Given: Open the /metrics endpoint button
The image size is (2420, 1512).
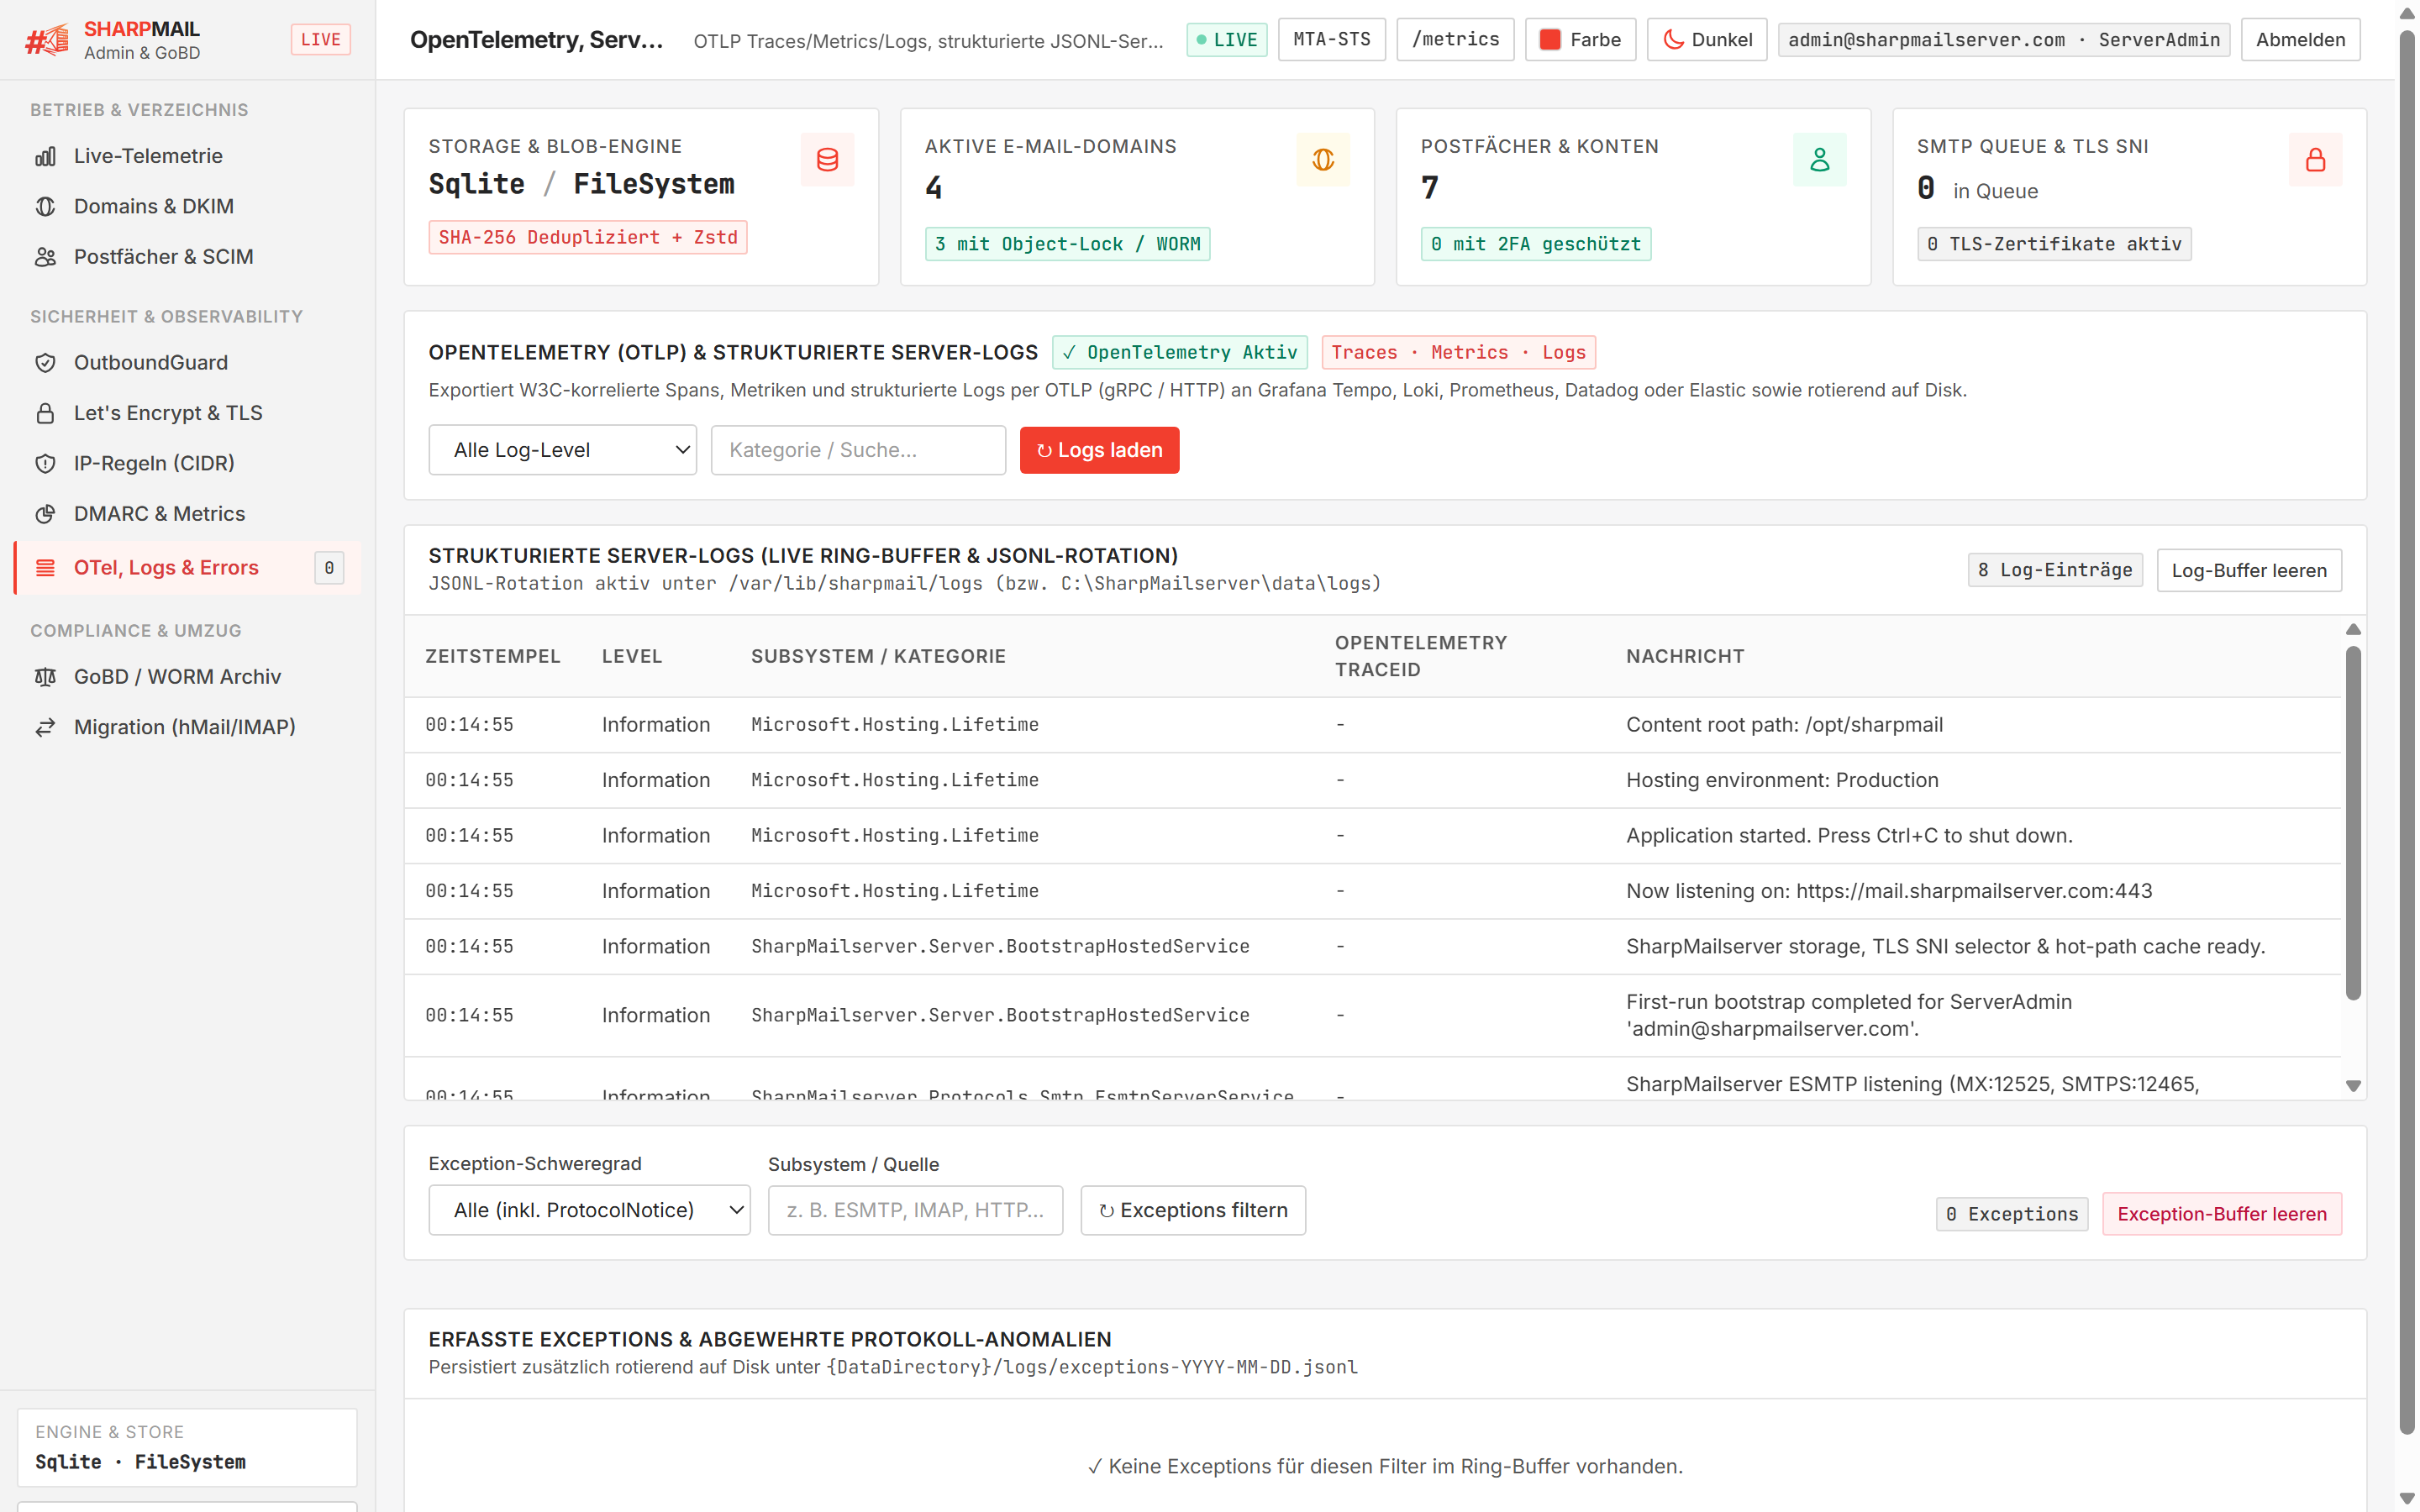Looking at the screenshot, I should click(1455, 40).
